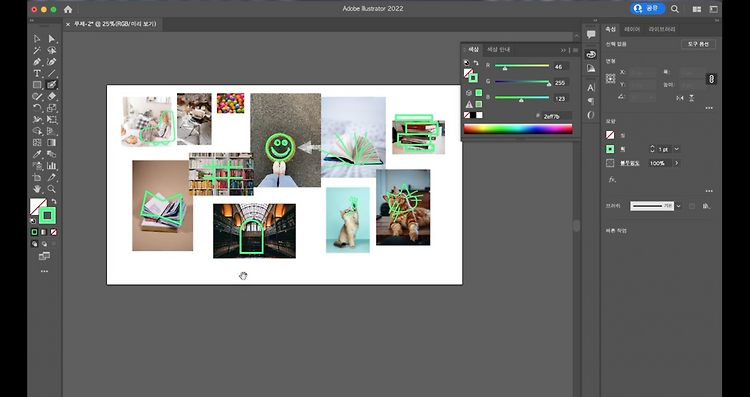Select the Direct Selection tool
This screenshot has height=397, width=750.
pyautogui.click(x=52, y=39)
